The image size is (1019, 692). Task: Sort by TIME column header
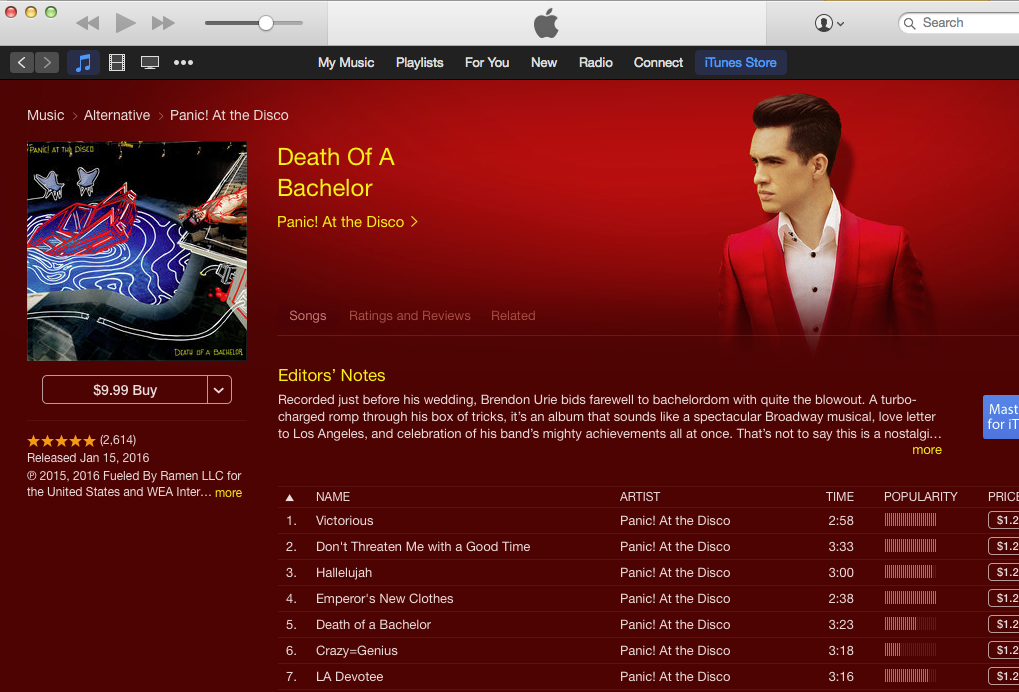click(x=840, y=496)
